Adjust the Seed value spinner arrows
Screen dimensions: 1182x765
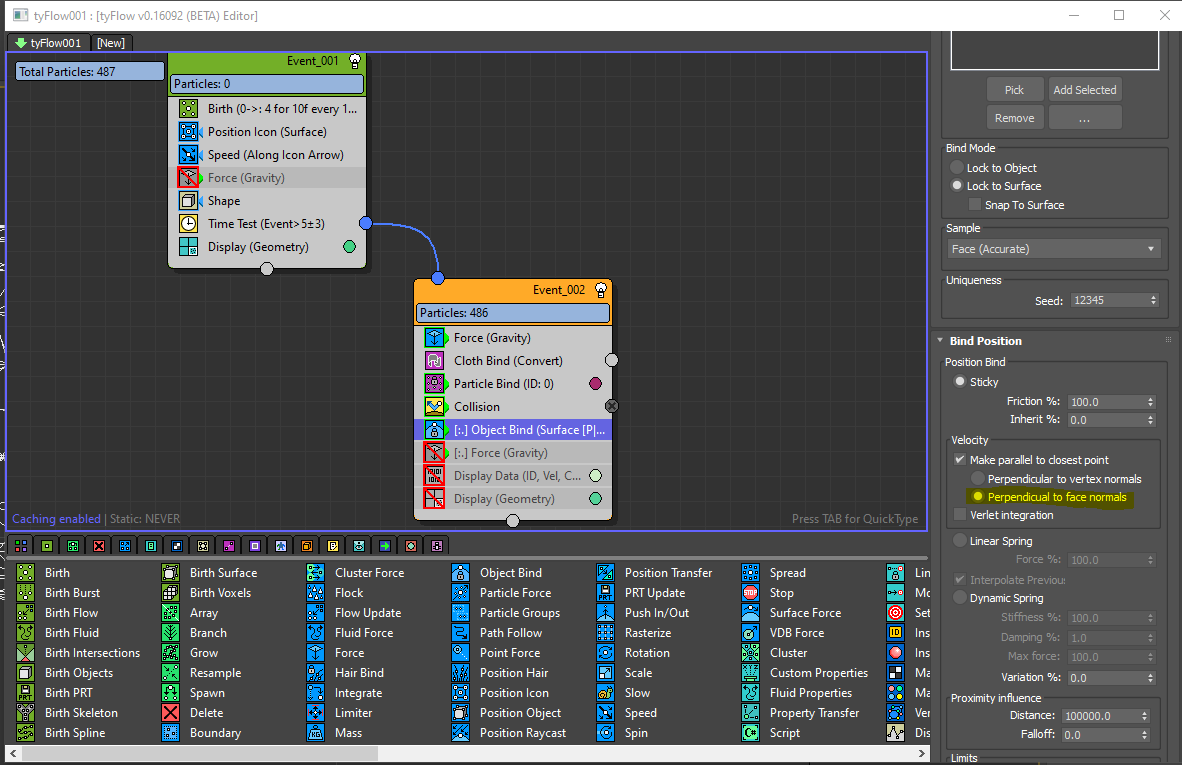coord(1153,300)
